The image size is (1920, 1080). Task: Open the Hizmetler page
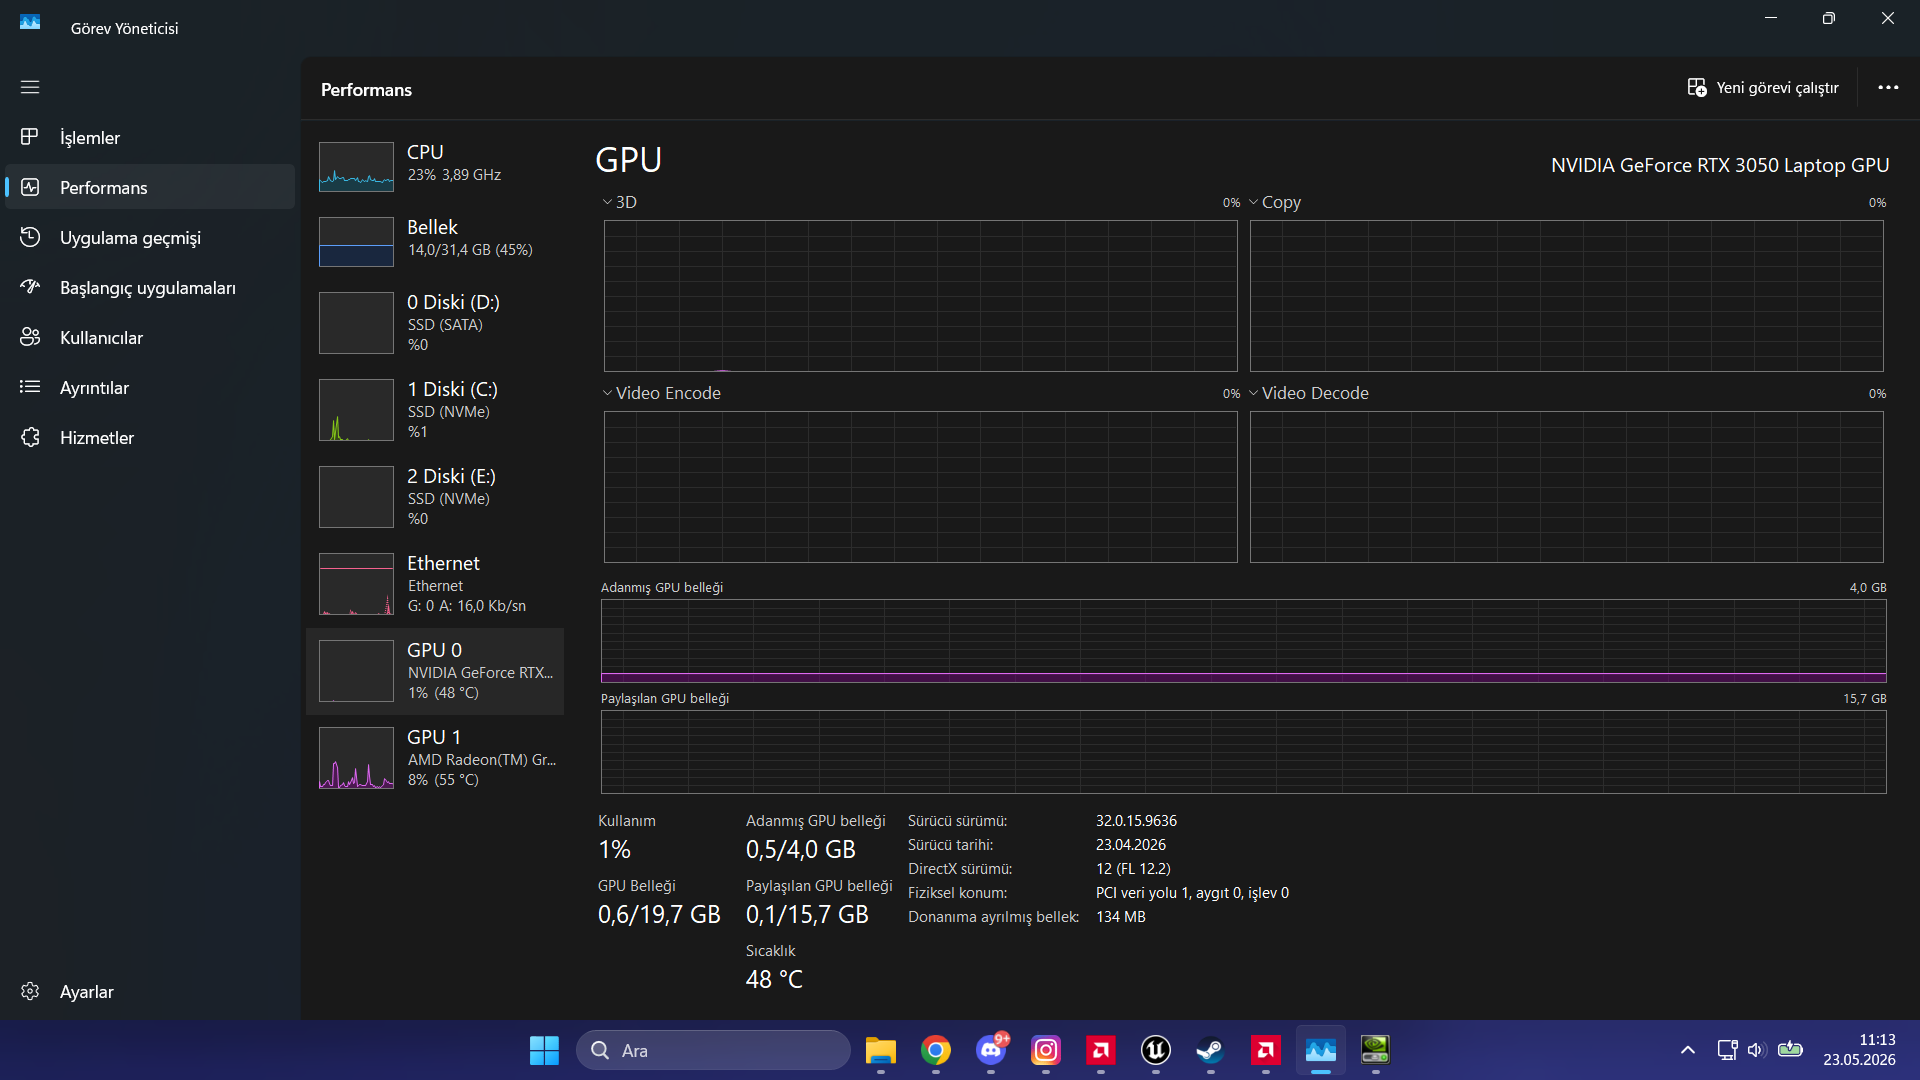click(x=150, y=437)
